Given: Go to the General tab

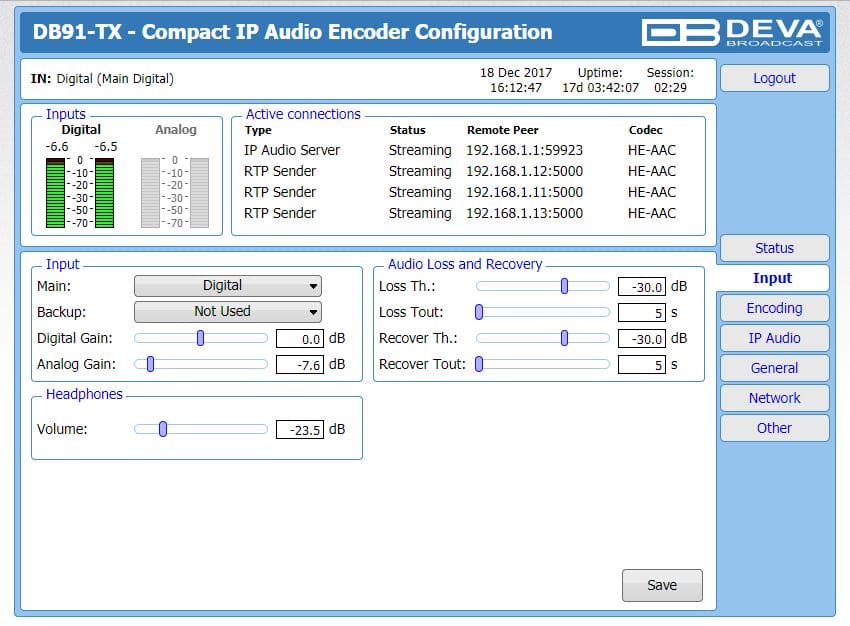Looking at the screenshot, I should pos(774,368).
